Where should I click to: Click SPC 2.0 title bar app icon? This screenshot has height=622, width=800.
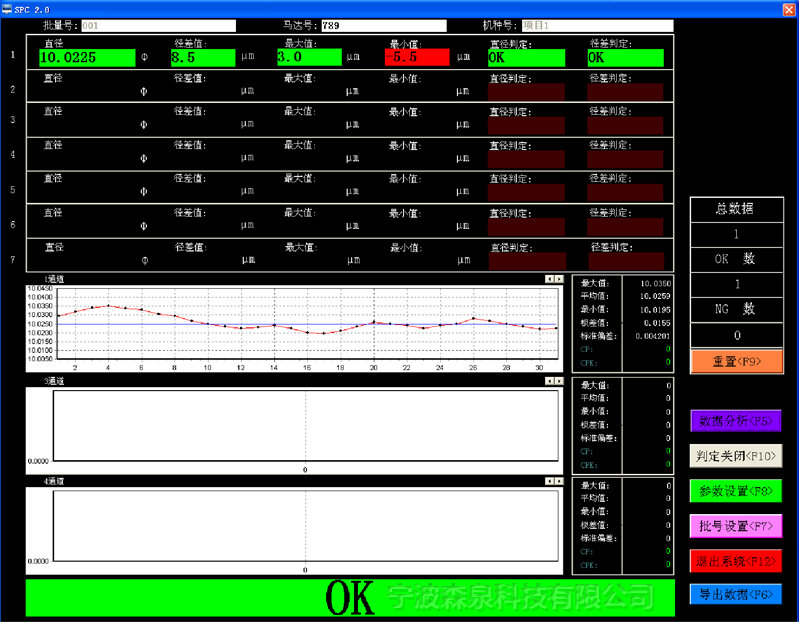tap(7, 7)
